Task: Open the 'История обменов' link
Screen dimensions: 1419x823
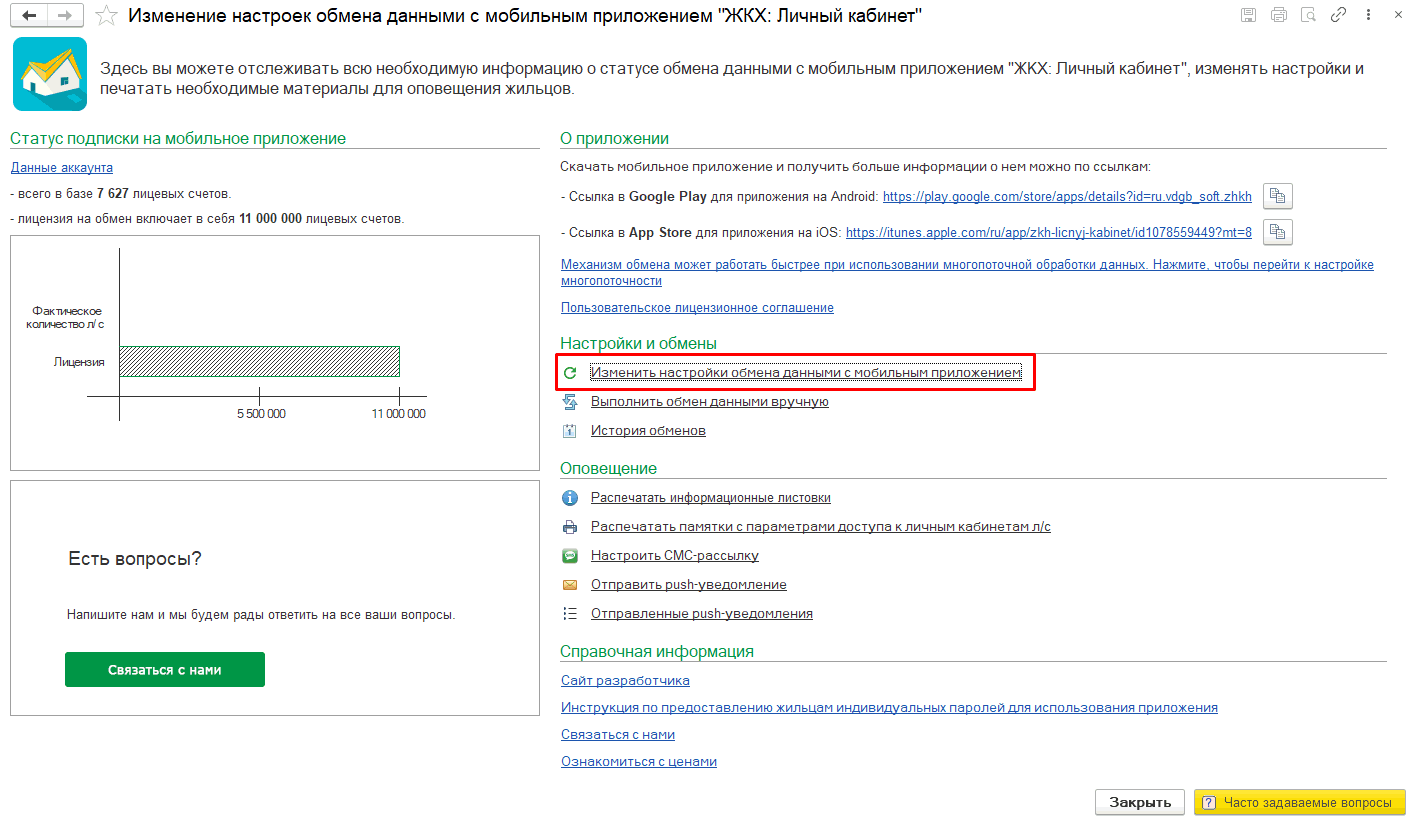Action: [x=648, y=431]
